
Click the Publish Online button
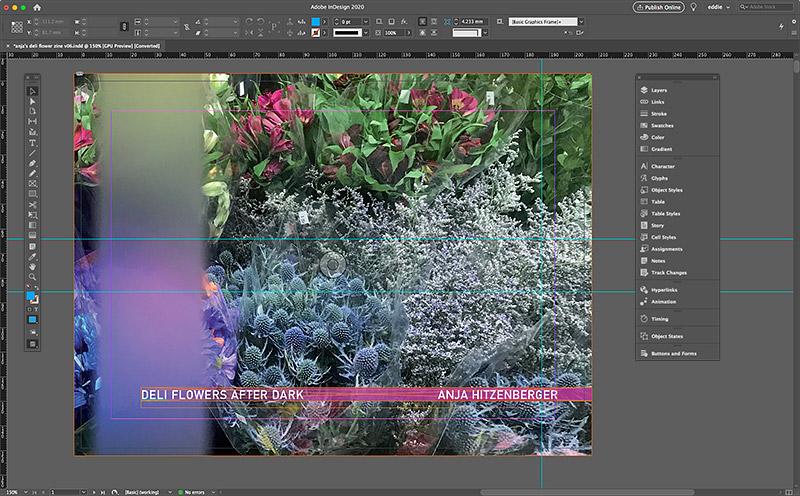point(659,7)
